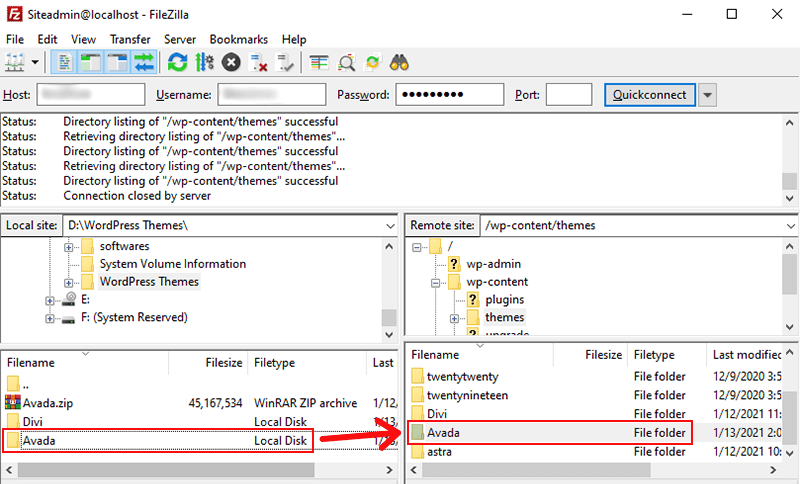Select Avada.zip in local file list
This screenshot has width=800, height=484.
point(48,403)
